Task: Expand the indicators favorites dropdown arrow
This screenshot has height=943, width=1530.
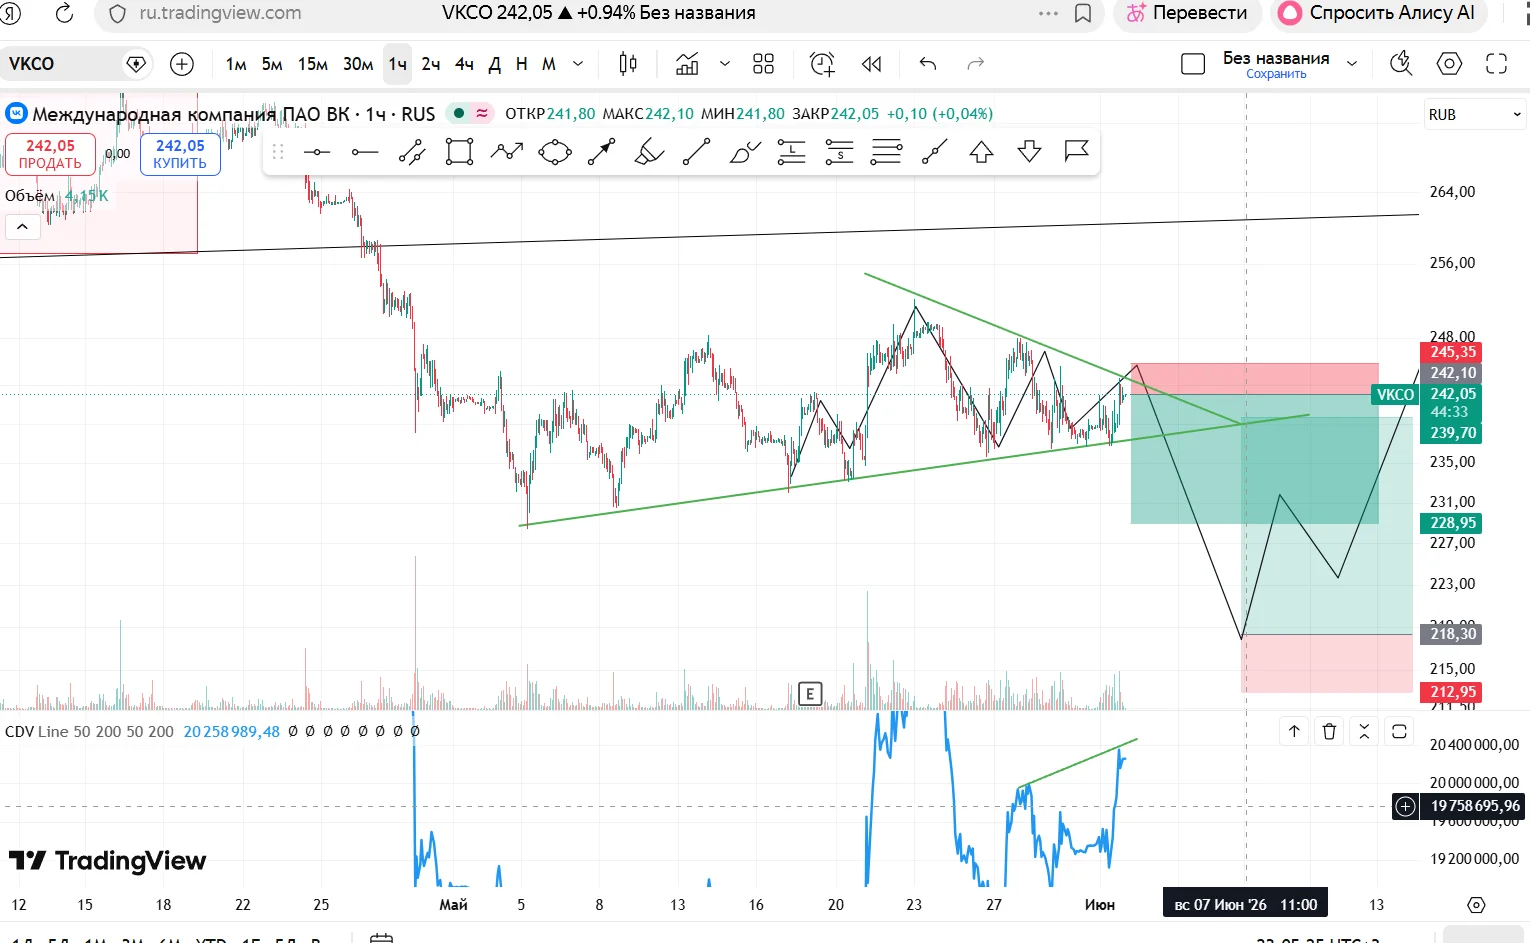Action: click(x=725, y=64)
